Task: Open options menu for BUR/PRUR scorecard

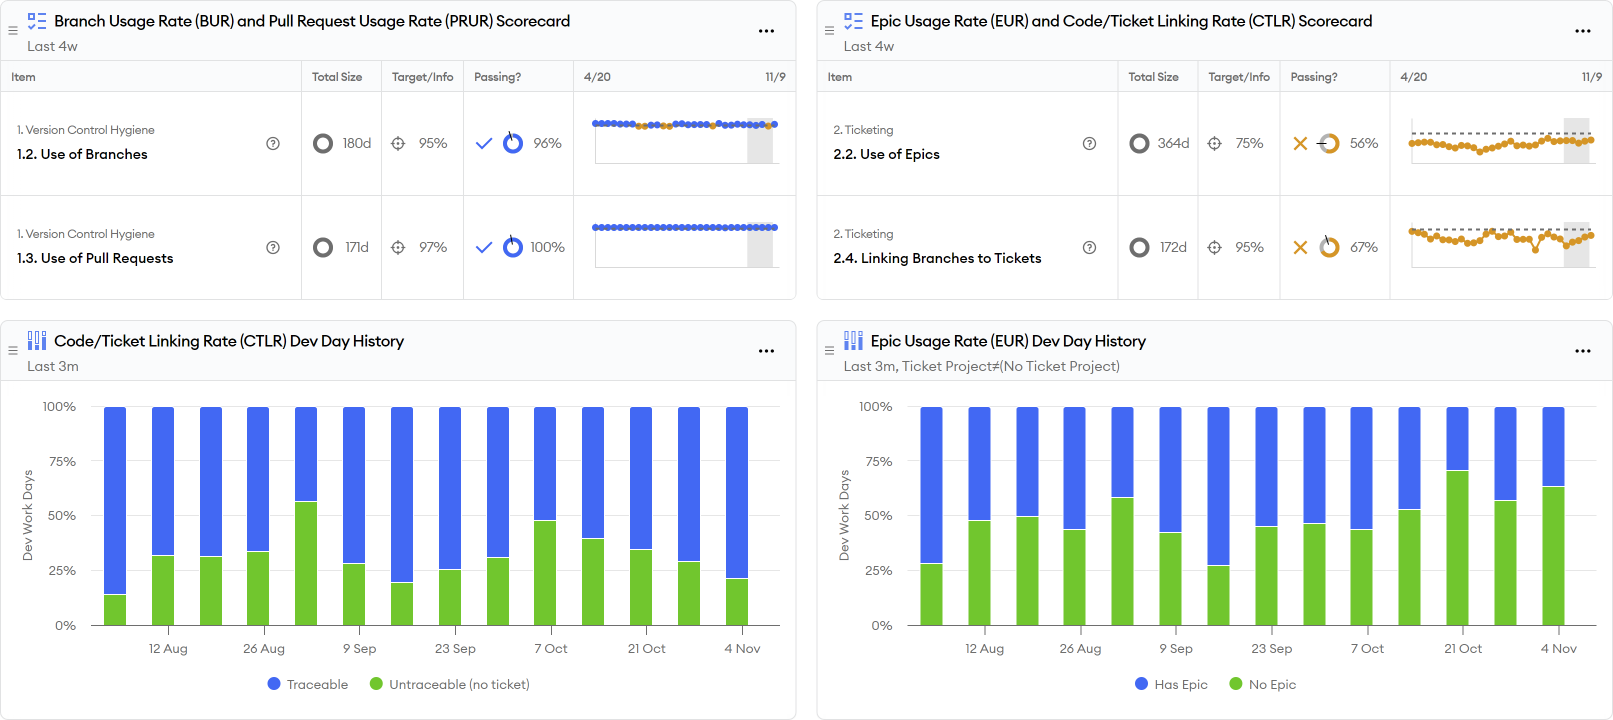Action: click(766, 31)
